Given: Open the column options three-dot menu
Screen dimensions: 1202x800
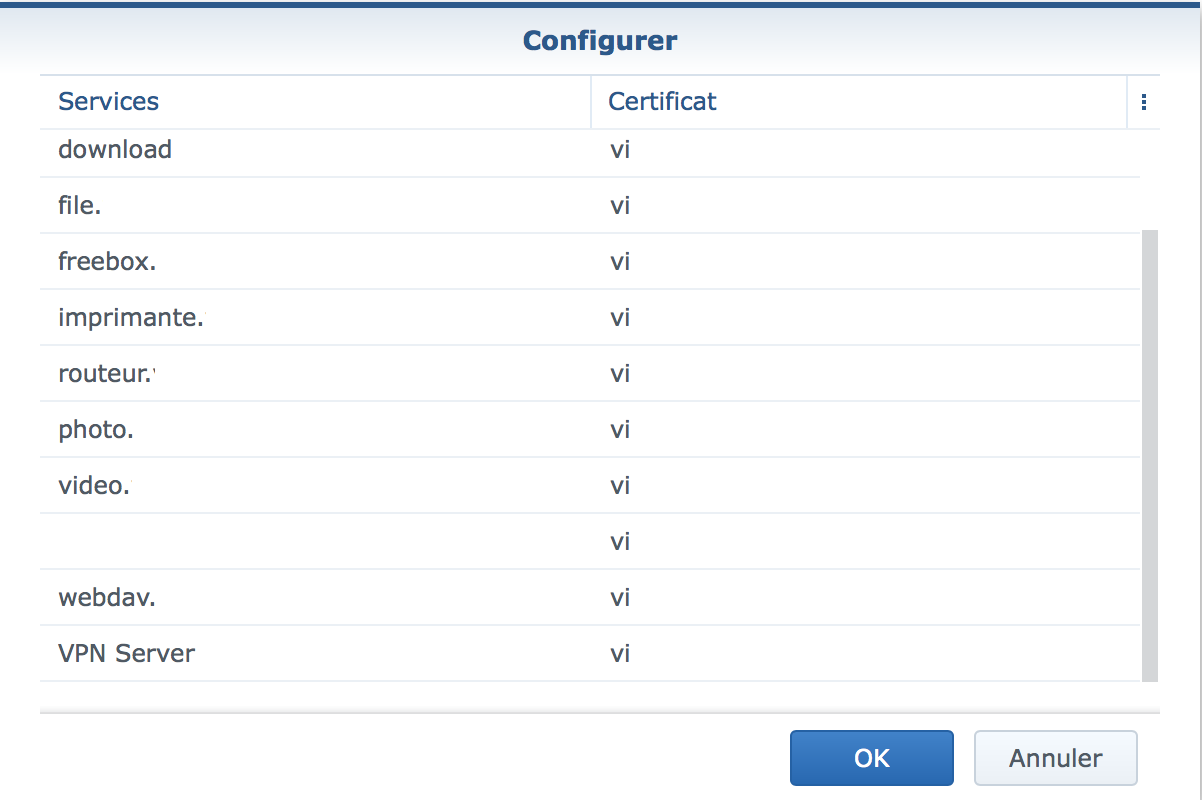Looking at the screenshot, I should (x=1143, y=102).
